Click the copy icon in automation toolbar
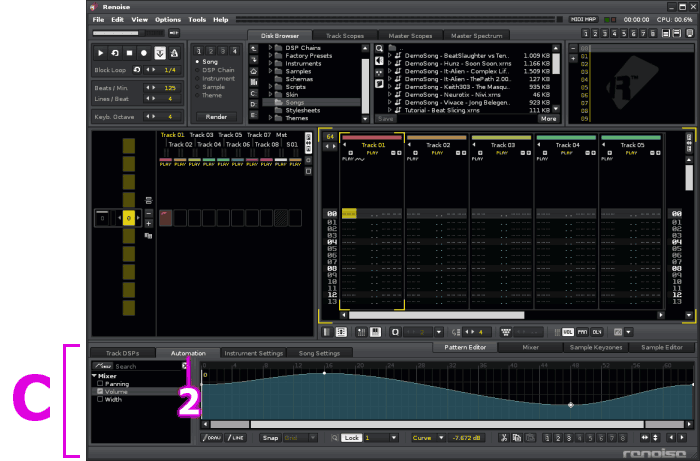This screenshot has height=461, width=700. coord(517,438)
